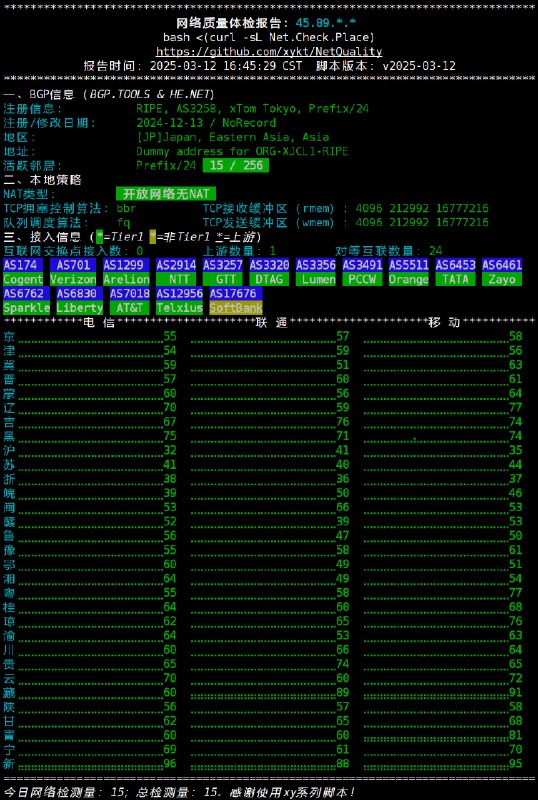This screenshot has width=538, height=800.
Task: Click the 联通 column header
Action: (x=273, y=322)
